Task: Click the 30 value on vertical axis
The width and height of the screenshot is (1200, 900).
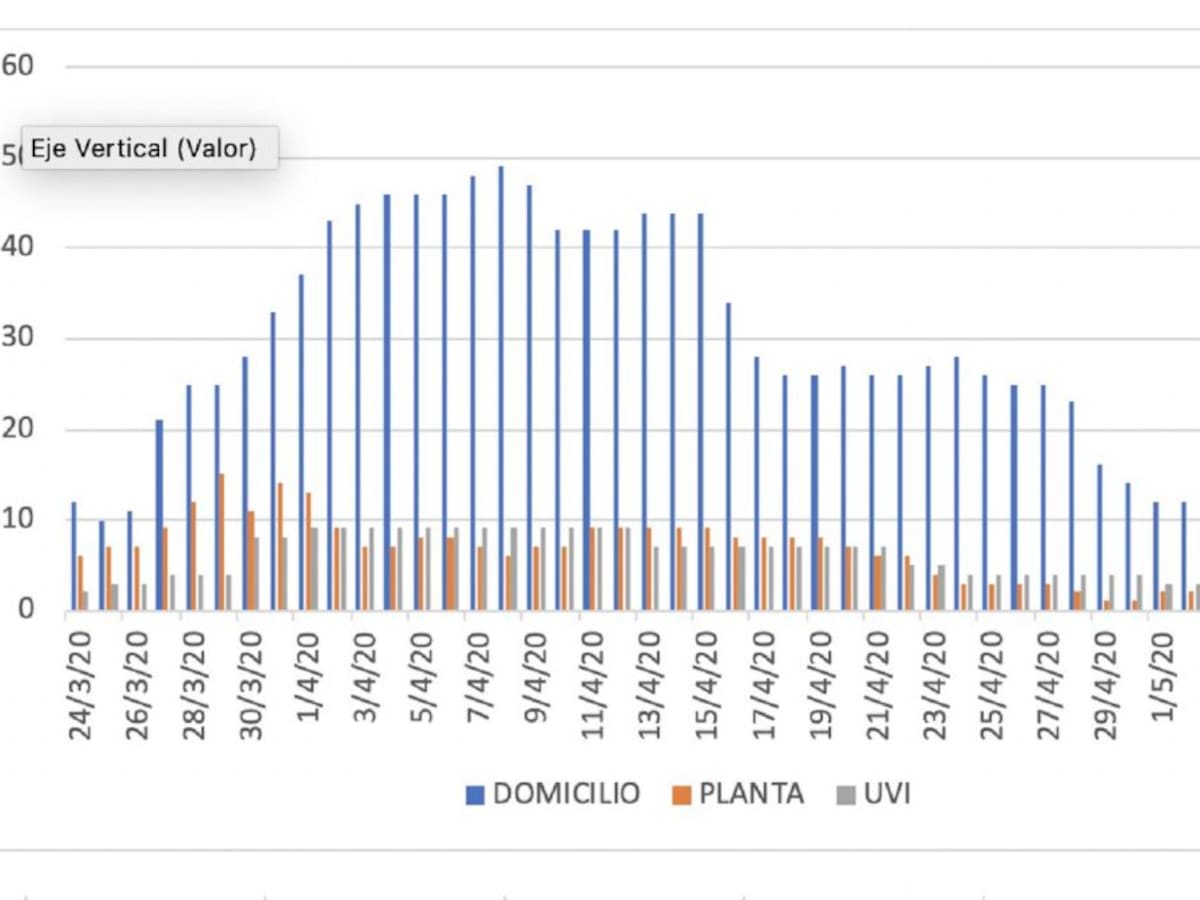Action: (18, 338)
